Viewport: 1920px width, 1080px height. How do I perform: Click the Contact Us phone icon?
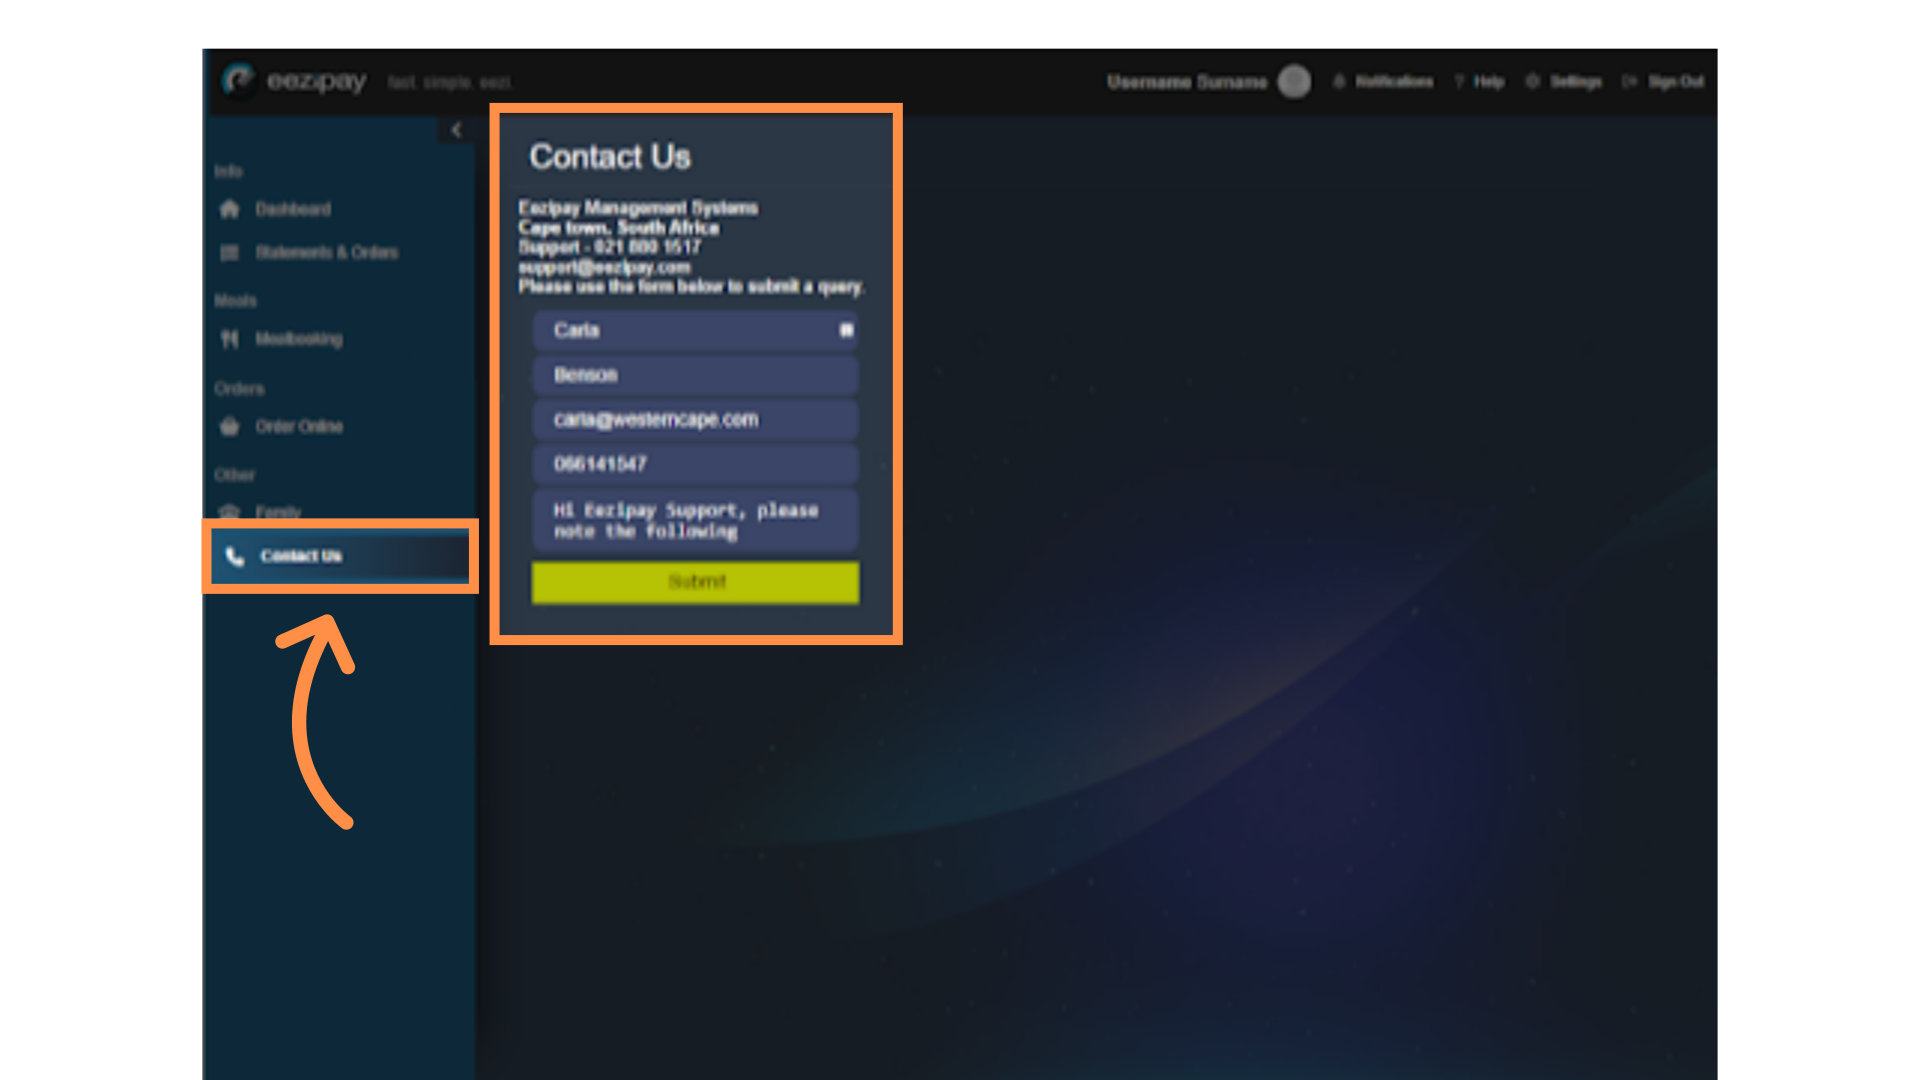pos(235,556)
